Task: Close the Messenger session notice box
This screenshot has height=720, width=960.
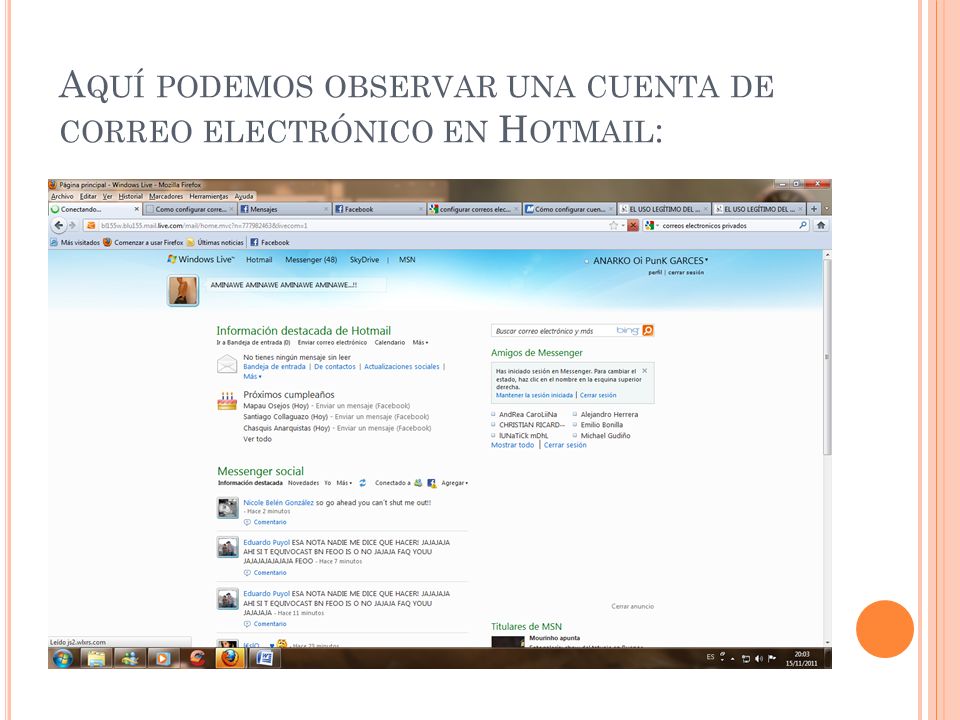Action: point(645,370)
